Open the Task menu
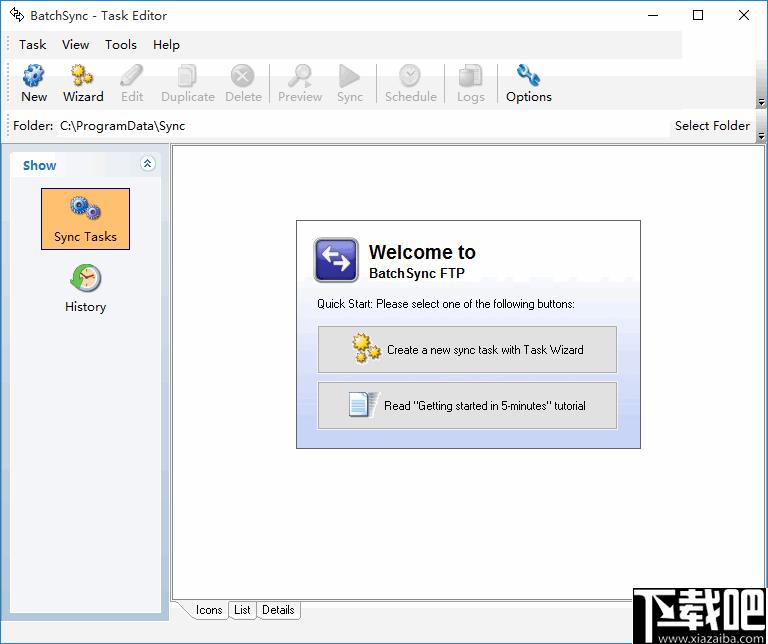The image size is (768, 644). (x=32, y=45)
